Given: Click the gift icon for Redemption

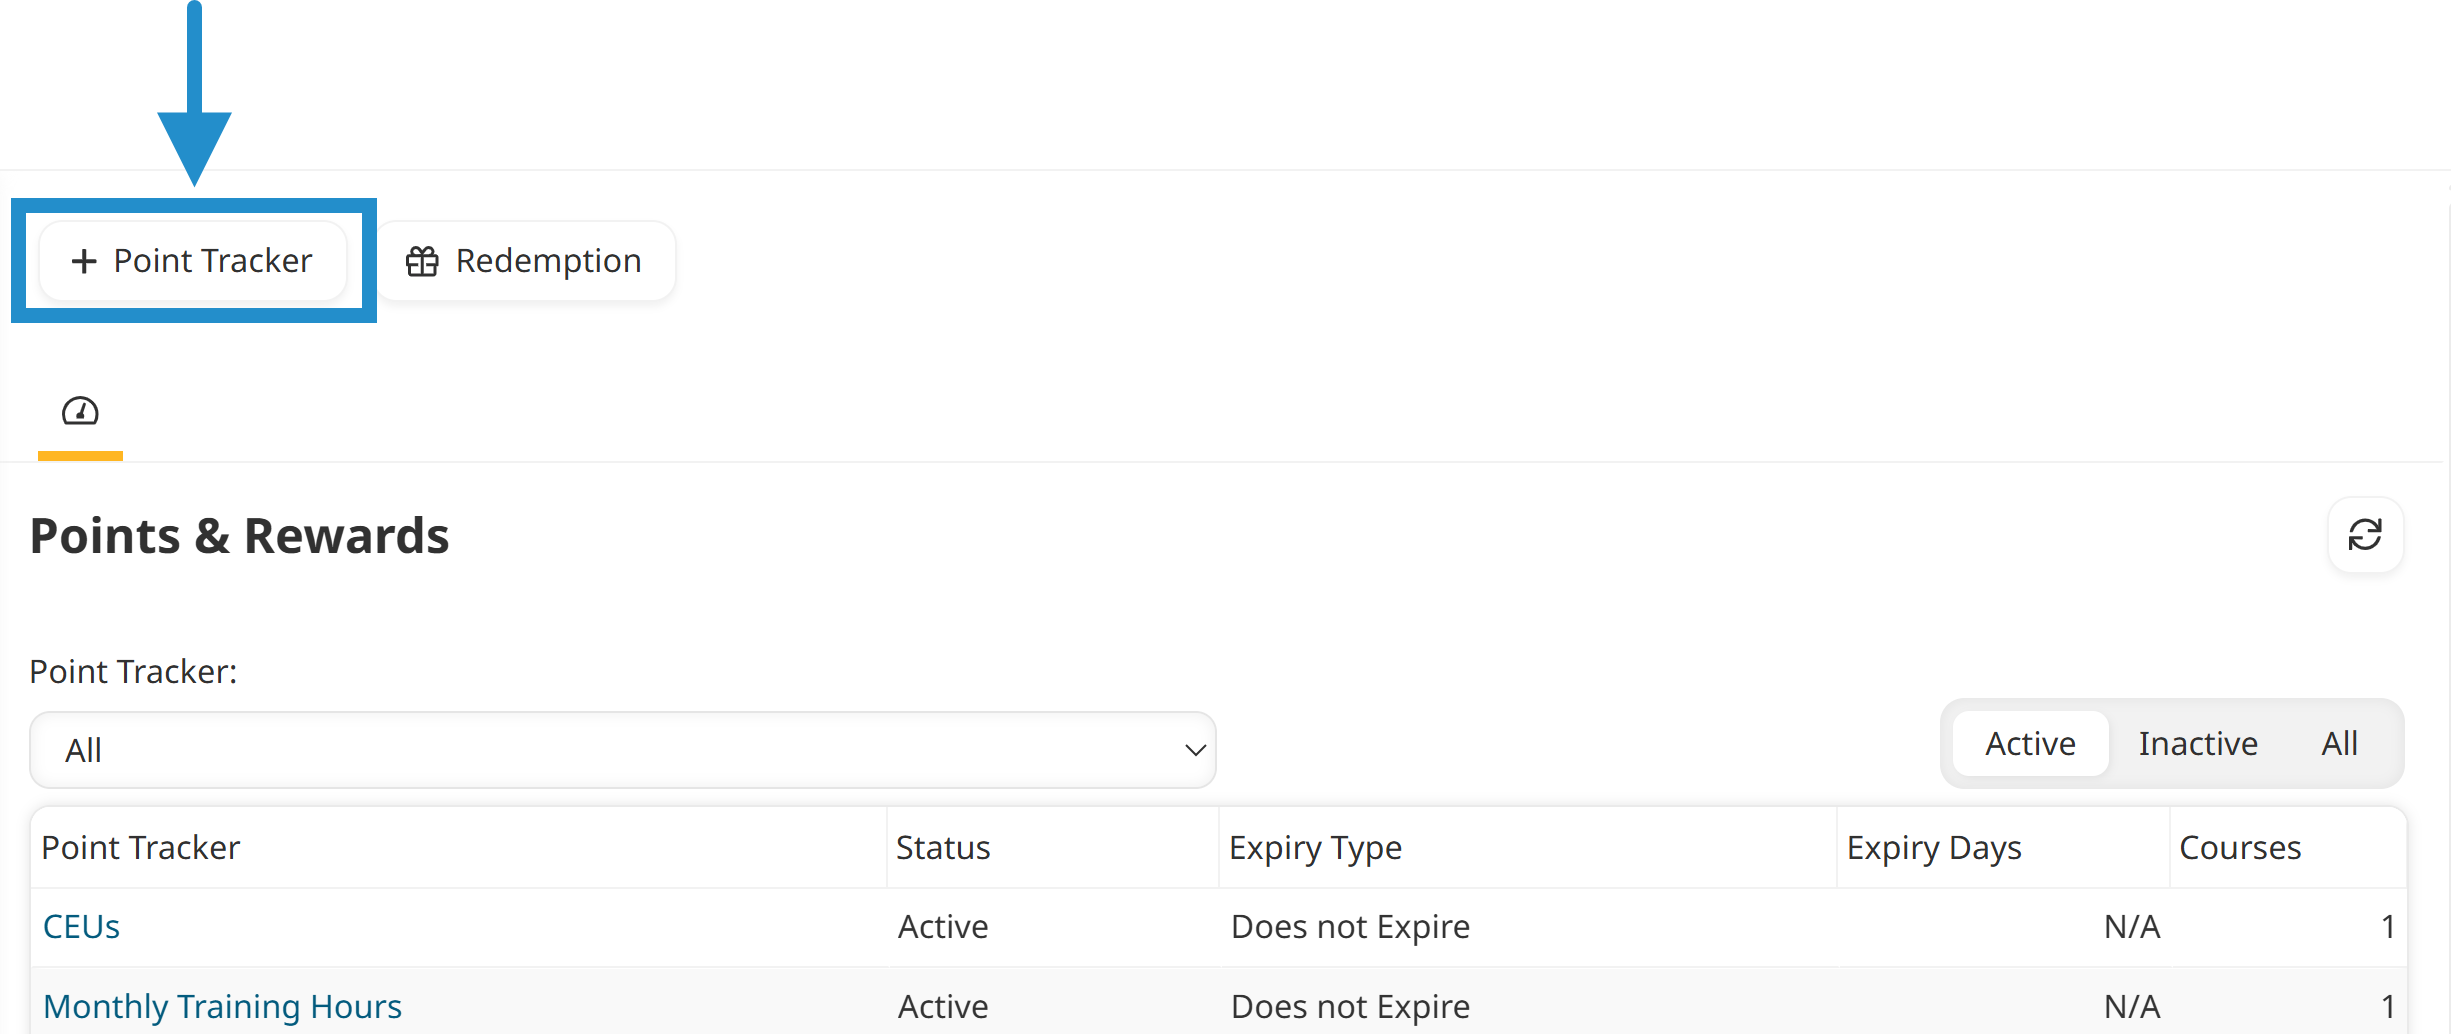Looking at the screenshot, I should click(422, 261).
